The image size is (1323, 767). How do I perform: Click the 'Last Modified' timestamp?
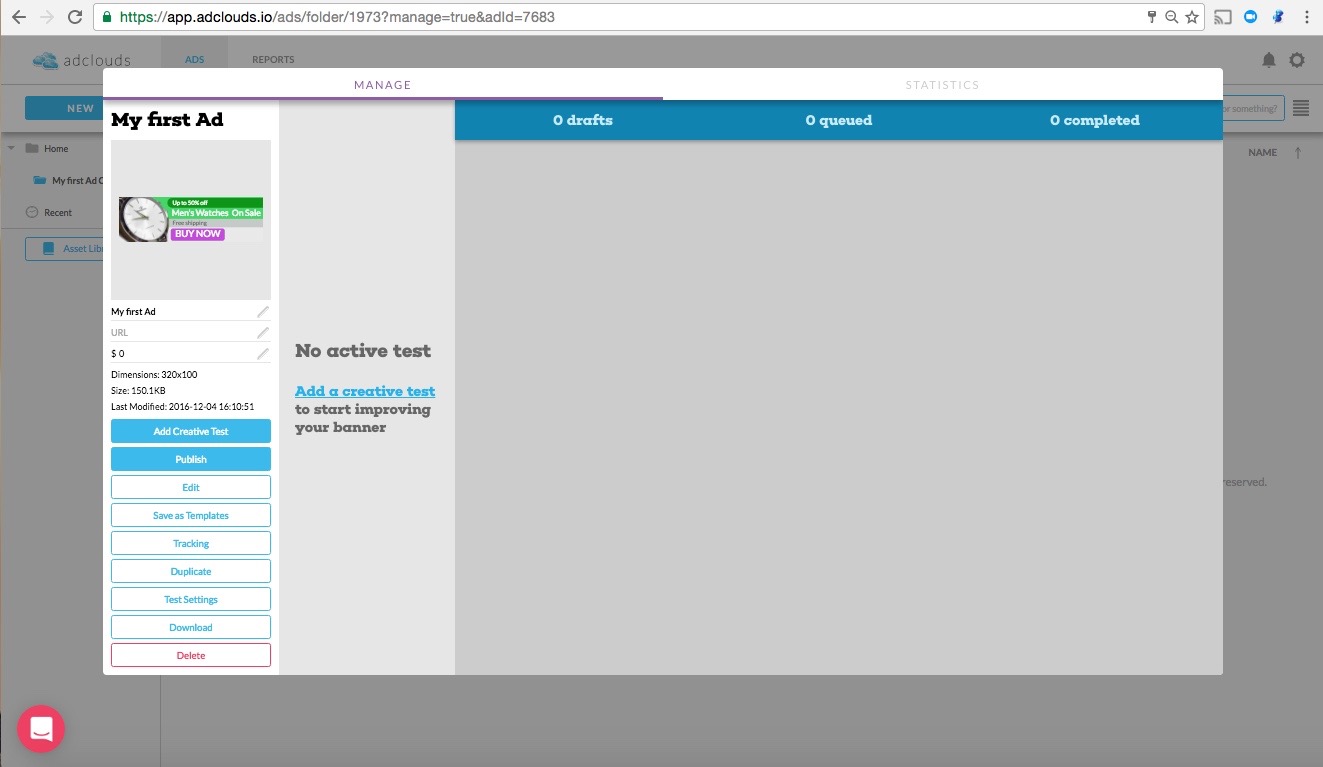click(183, 407)
